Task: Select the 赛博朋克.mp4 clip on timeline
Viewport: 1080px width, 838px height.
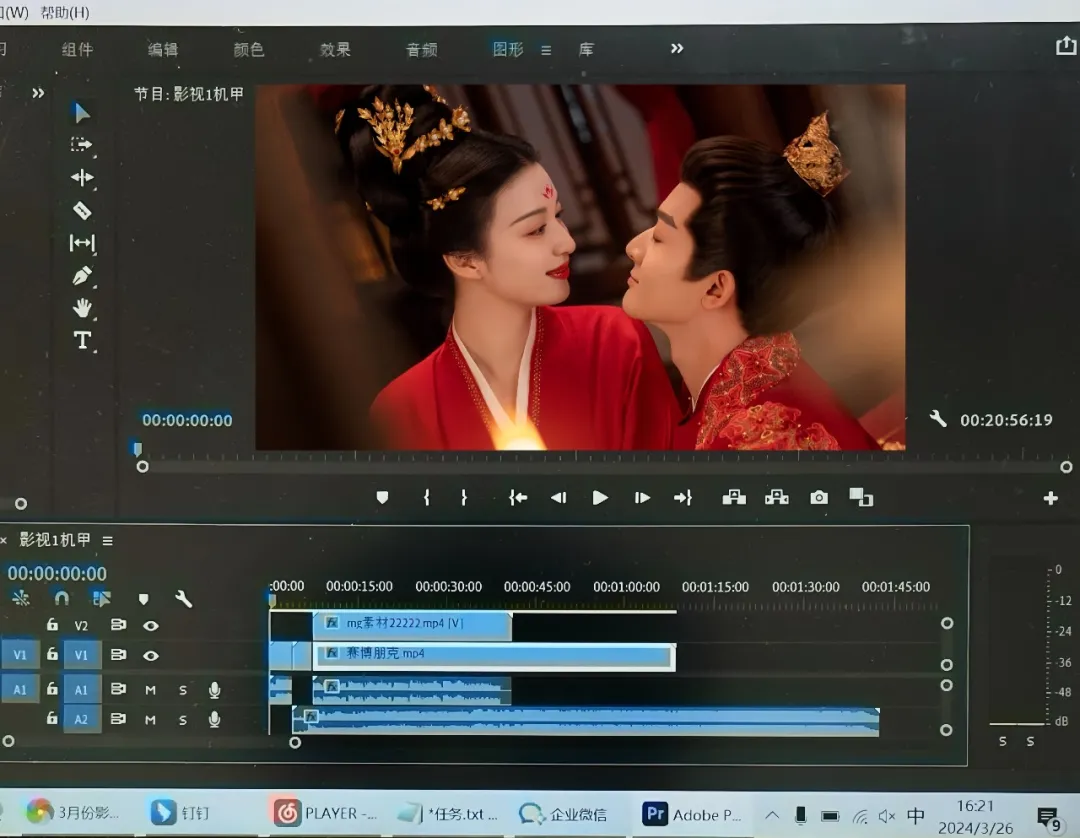Action: 494,655
